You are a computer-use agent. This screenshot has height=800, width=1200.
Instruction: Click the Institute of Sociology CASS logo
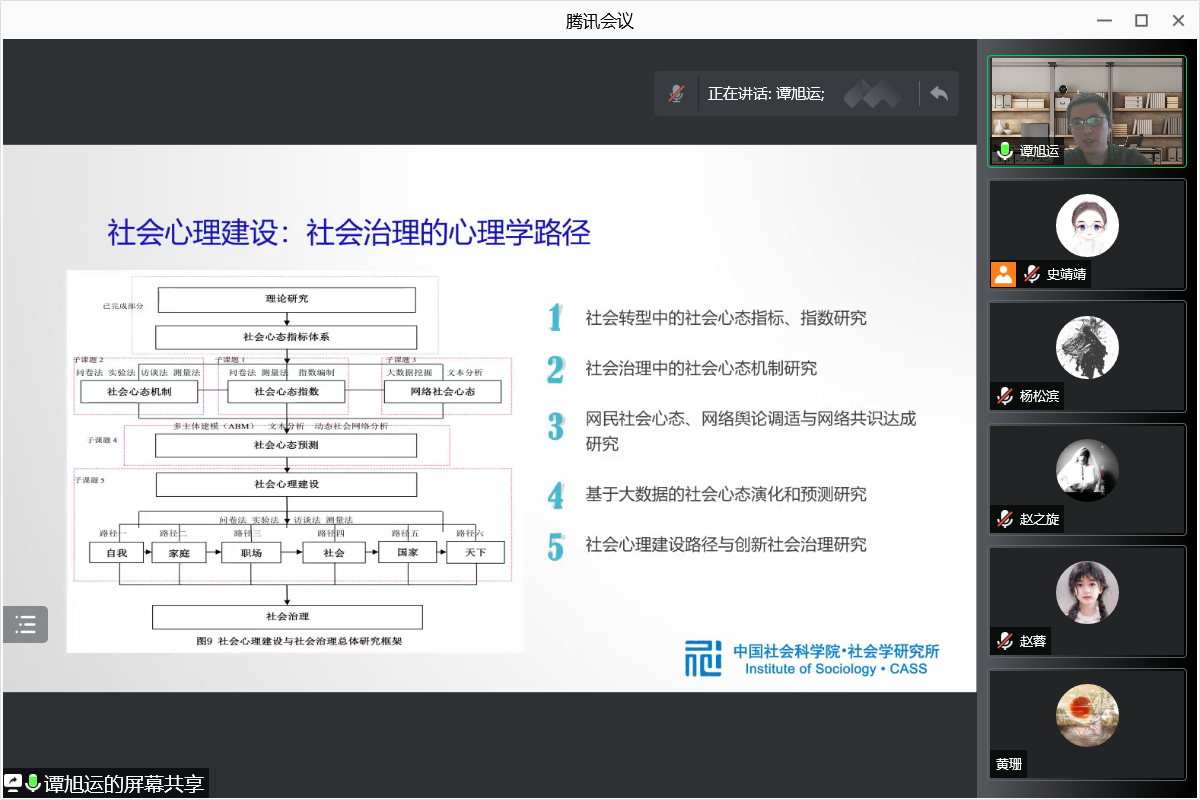812,658
